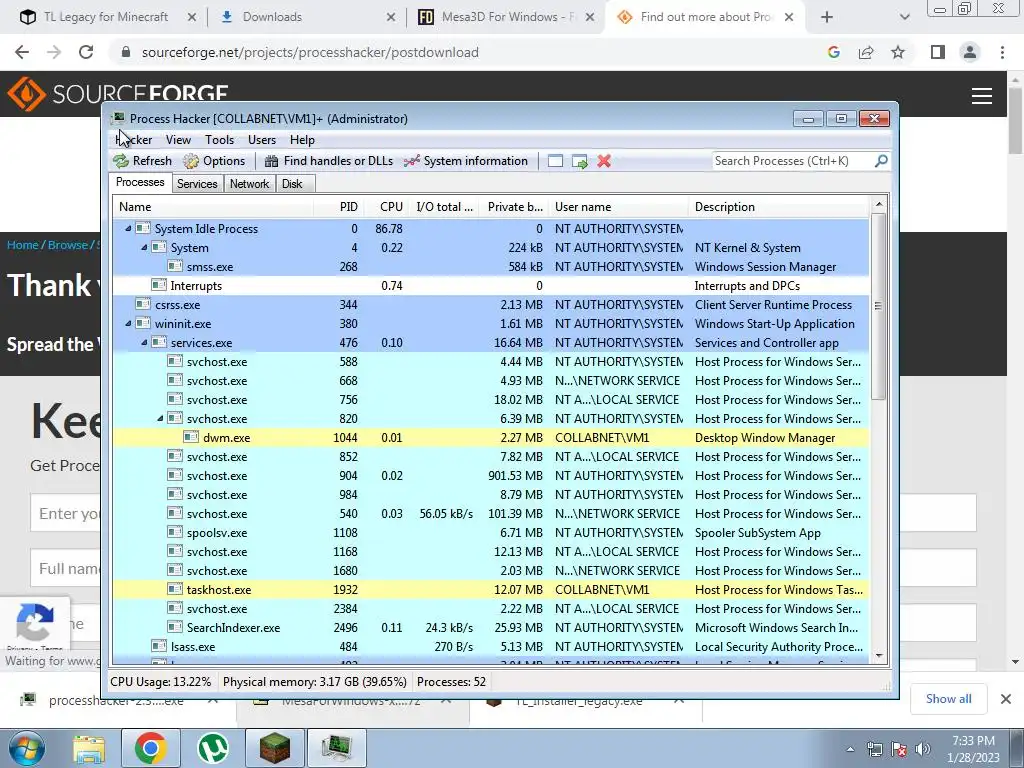The image size is (1024, 768).
Task: Select the Processes tab
Action: 140,182
